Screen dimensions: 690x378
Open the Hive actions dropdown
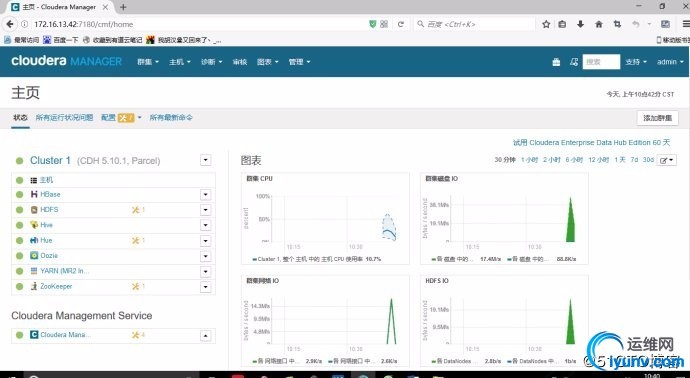click(x=206, y=225)
